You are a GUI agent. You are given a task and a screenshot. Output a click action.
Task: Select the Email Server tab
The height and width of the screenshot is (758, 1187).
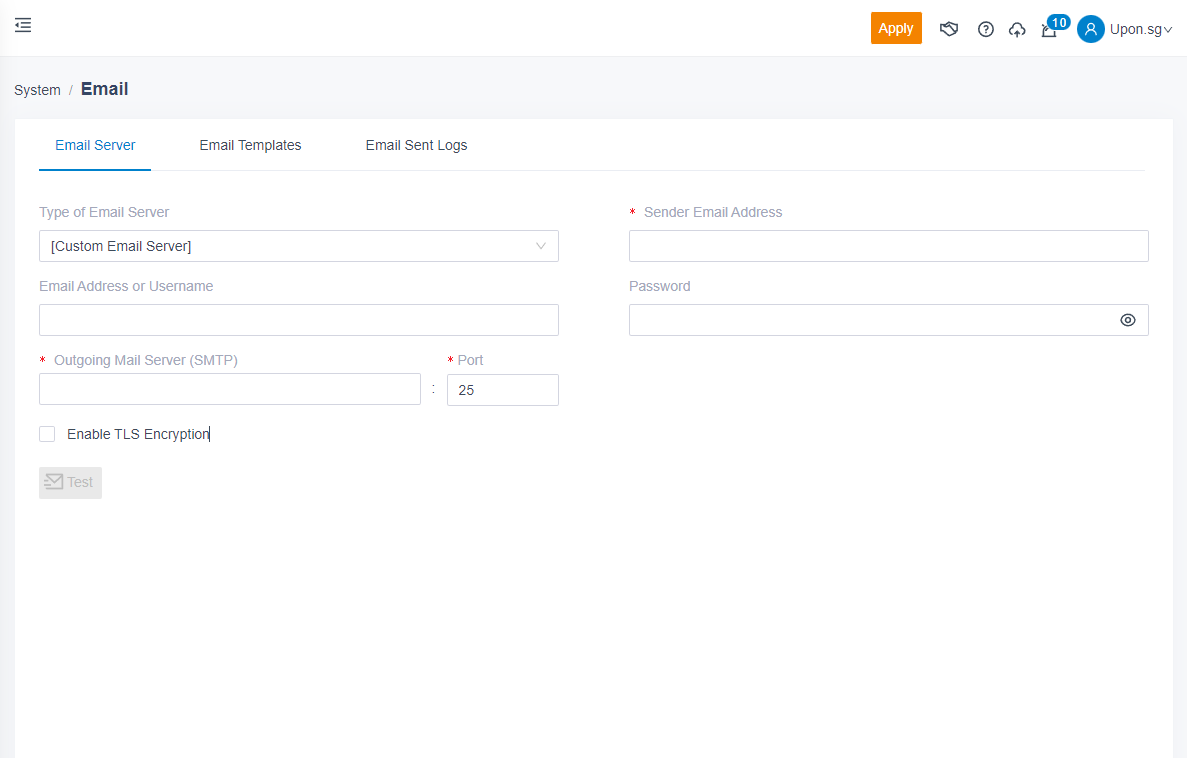pyautogui.click(x=95, y=145)
